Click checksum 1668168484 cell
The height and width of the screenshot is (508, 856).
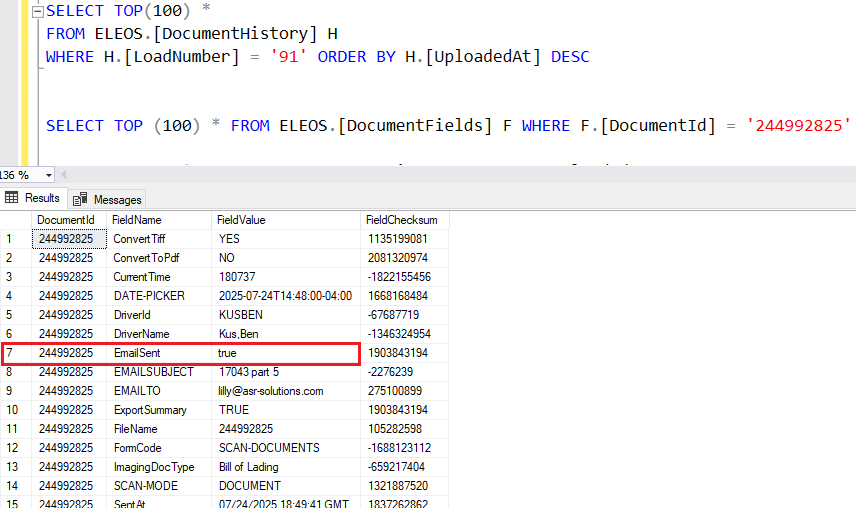(x=405, y=296)
